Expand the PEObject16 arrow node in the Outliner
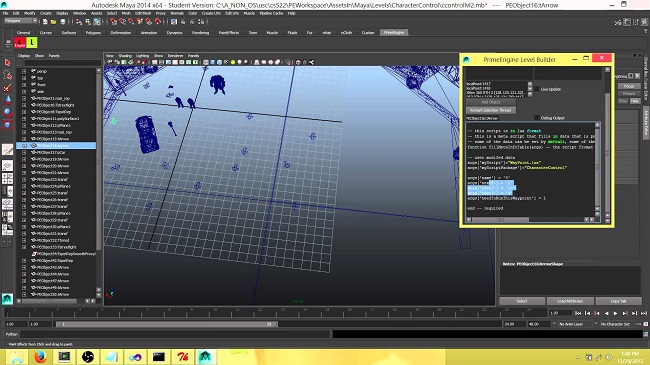 tap(24, 146)
